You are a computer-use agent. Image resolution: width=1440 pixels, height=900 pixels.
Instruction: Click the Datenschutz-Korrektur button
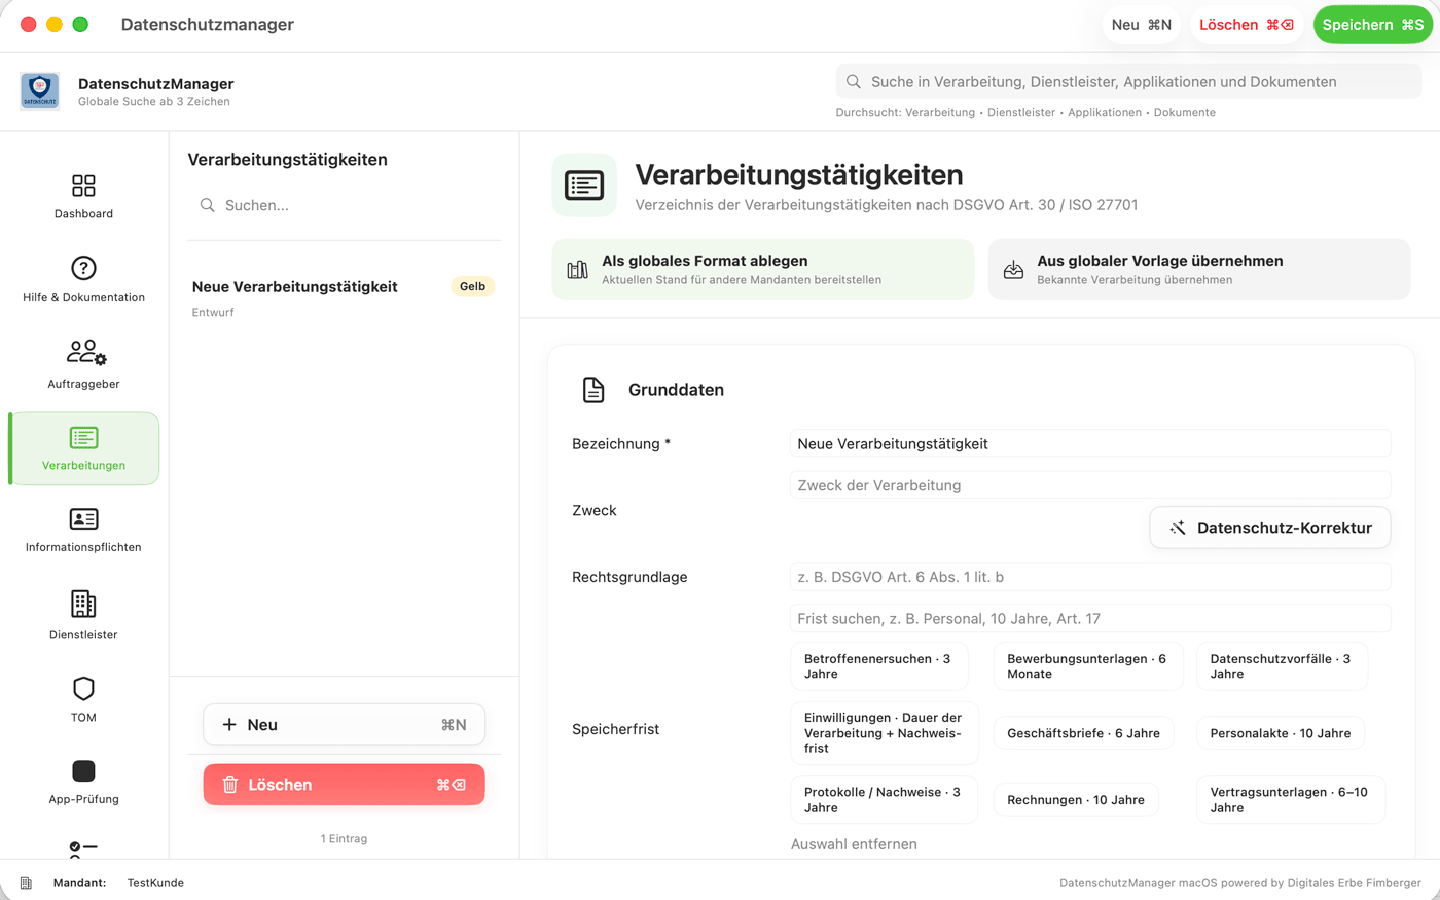pyautogui.click(x=1270, y=528)
